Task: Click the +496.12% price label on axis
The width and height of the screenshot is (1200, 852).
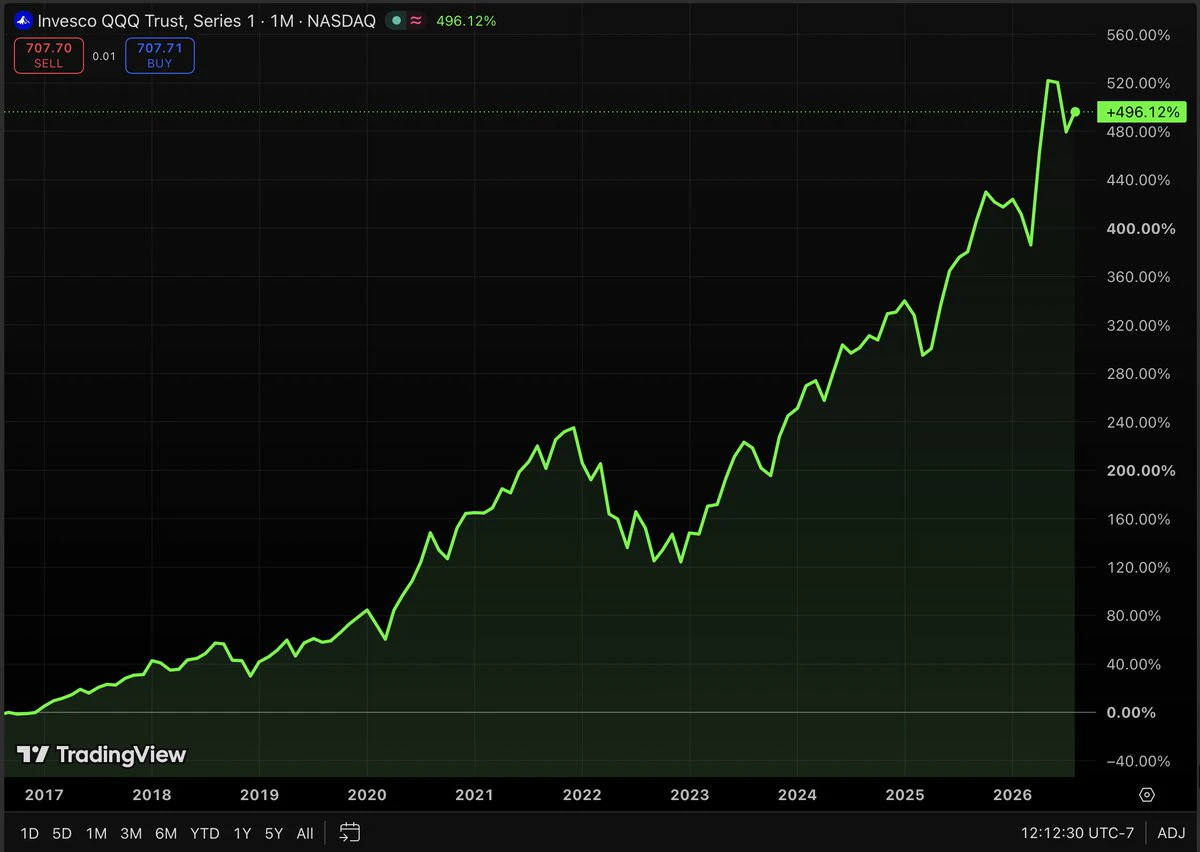Action: click(x=1142, y=112)
